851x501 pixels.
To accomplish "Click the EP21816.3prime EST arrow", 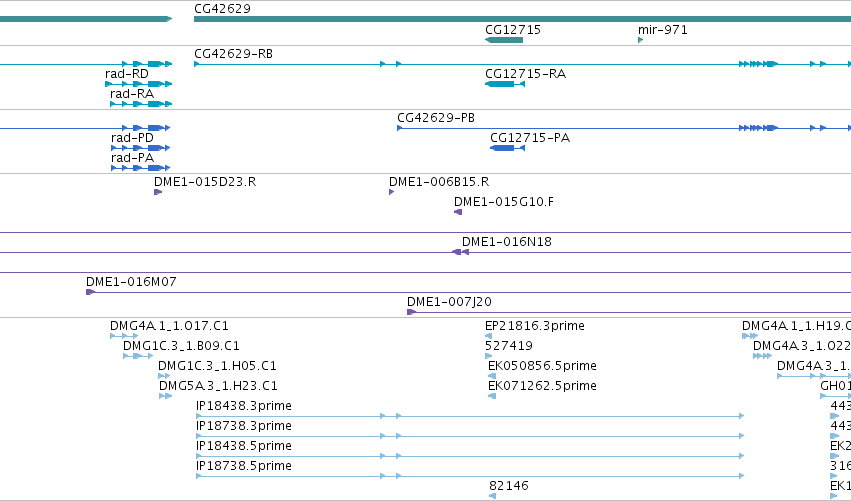I will click(488, 336).
